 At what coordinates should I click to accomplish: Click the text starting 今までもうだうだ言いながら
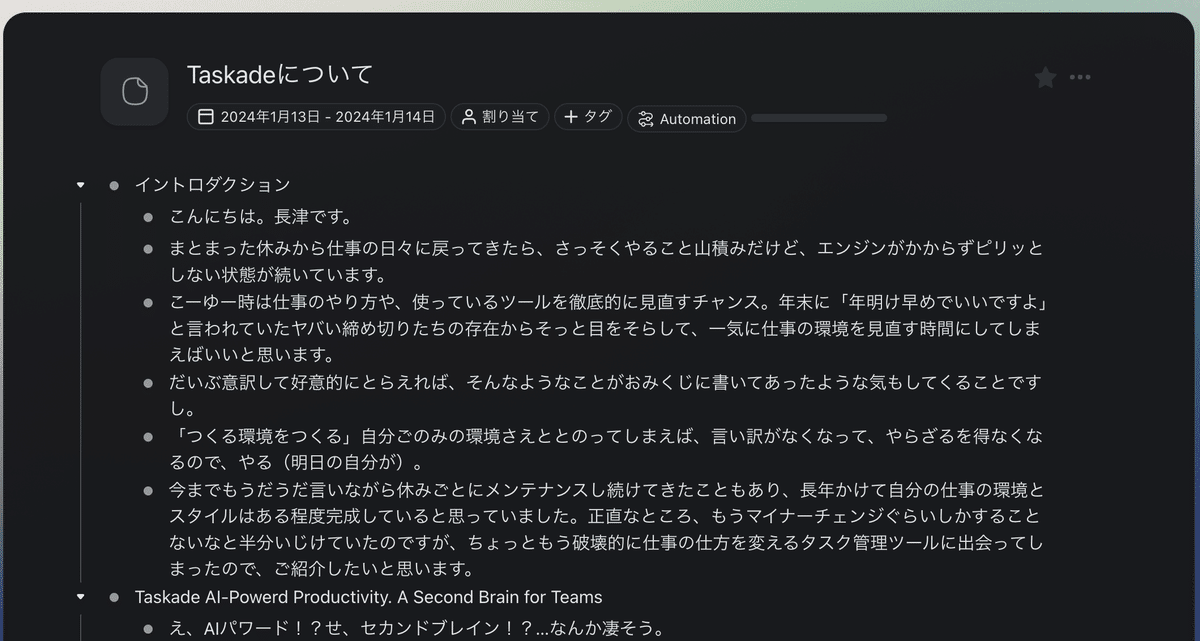606,530
